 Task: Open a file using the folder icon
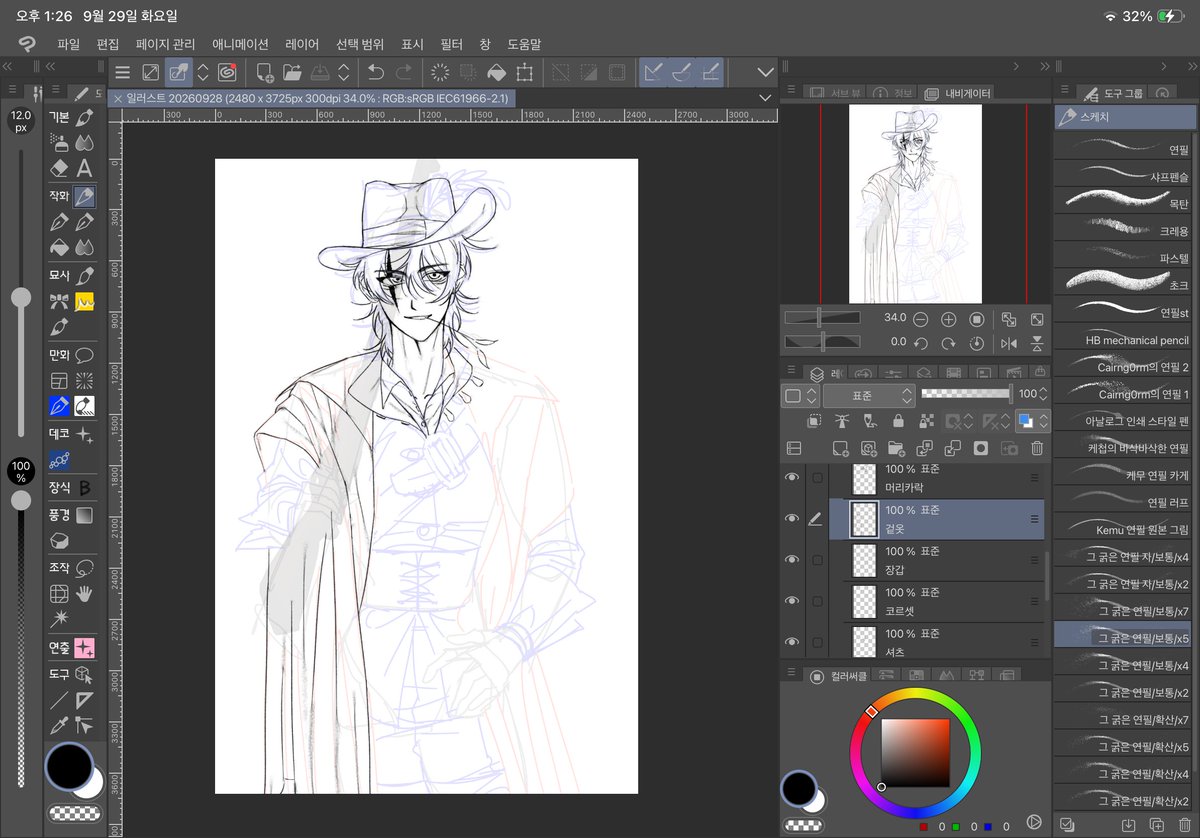click(x=292, y=72)
